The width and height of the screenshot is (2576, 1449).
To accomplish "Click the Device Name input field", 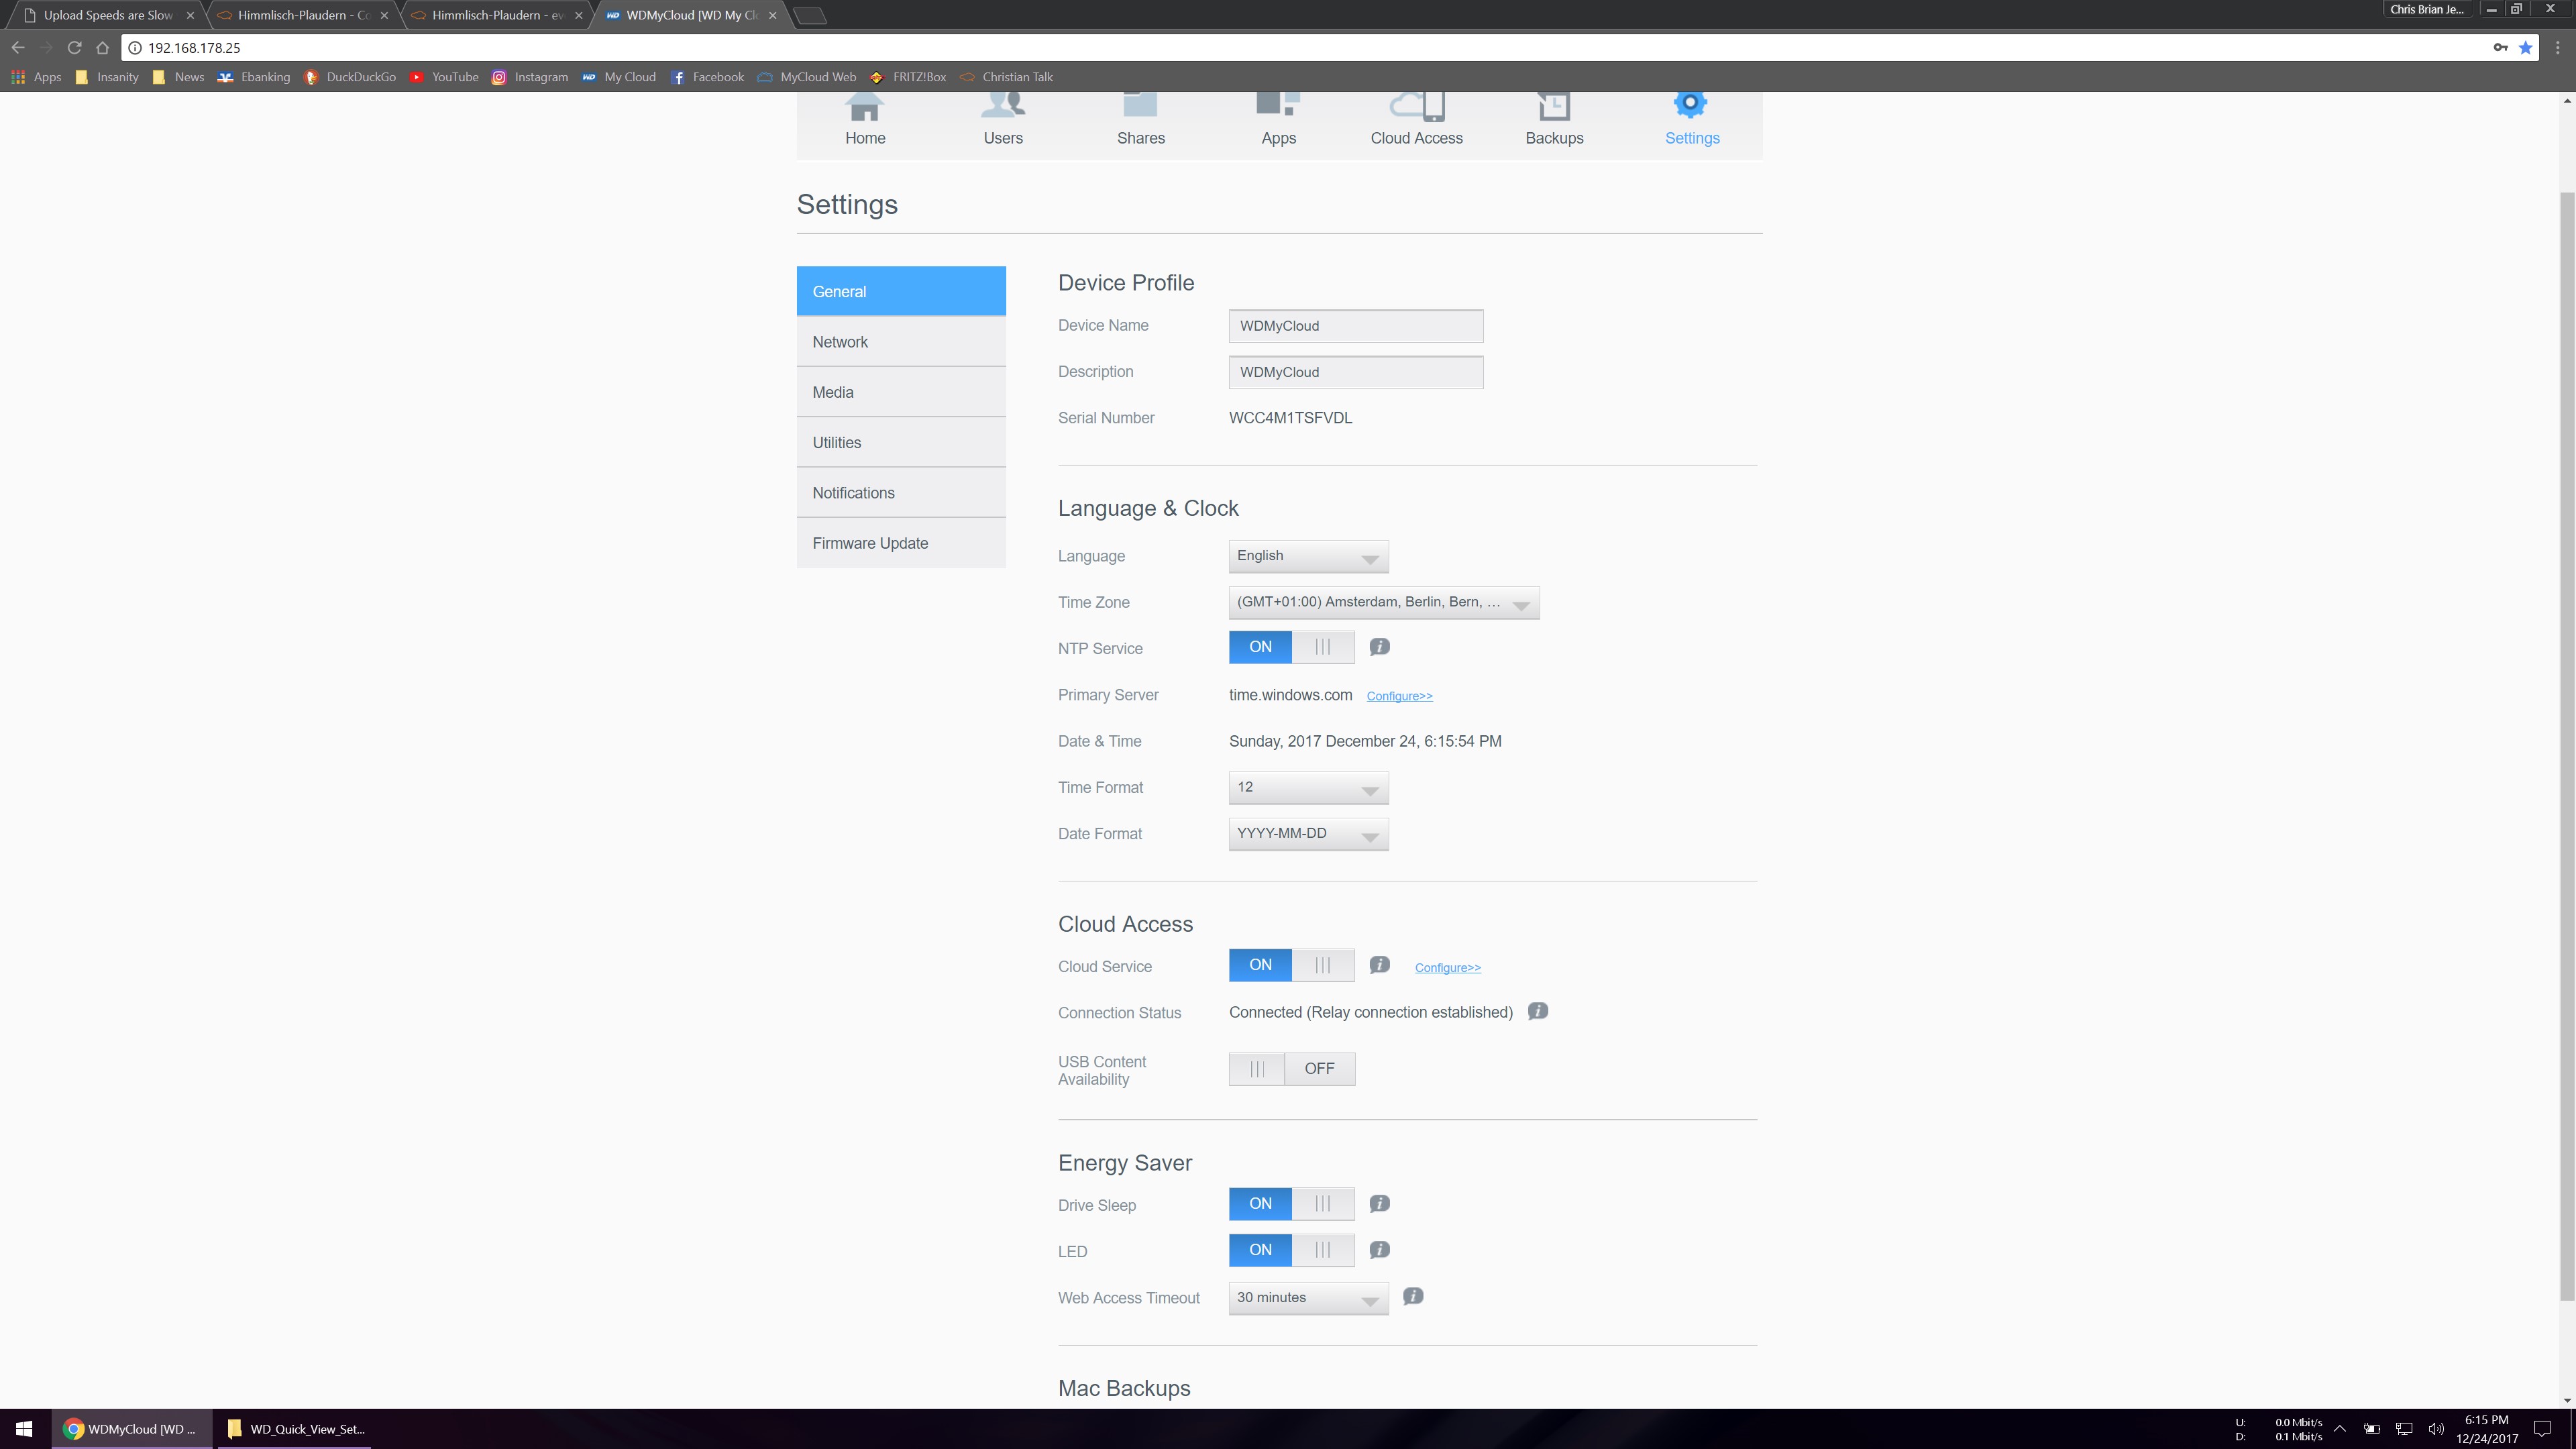I will pyautogui.click(x=1355, y=326).
